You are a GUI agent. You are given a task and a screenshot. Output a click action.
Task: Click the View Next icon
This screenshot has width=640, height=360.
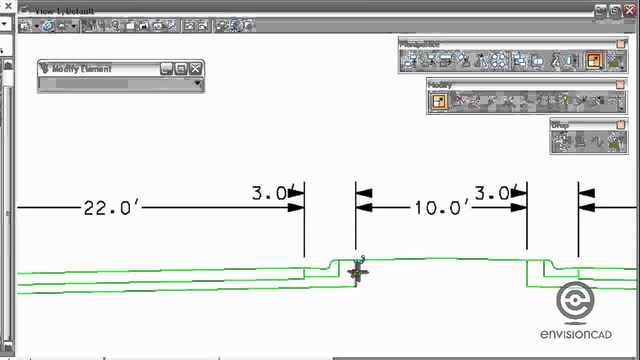pyautogui.click(x=203, y=26)
